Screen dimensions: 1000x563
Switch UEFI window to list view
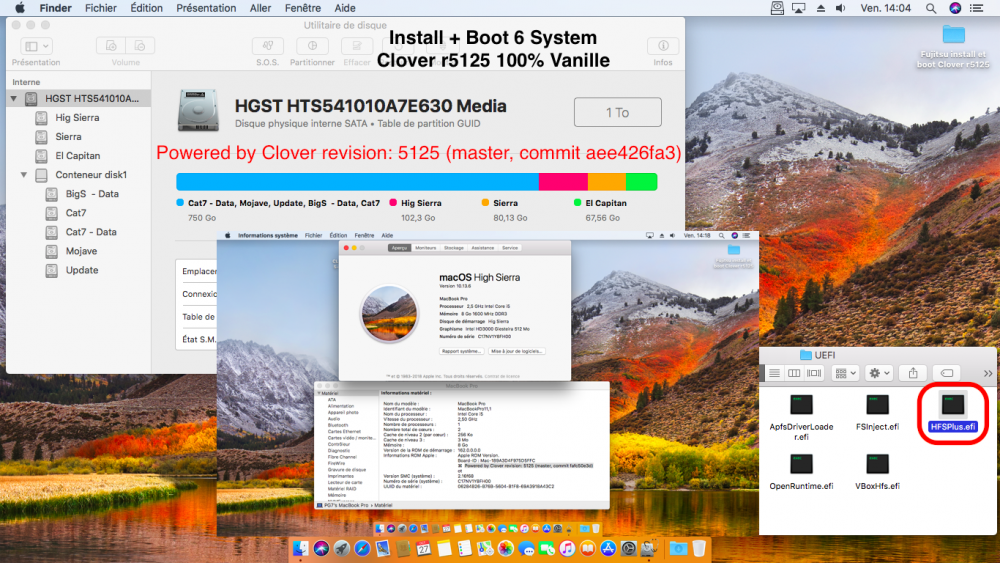(x=774, y=373)
